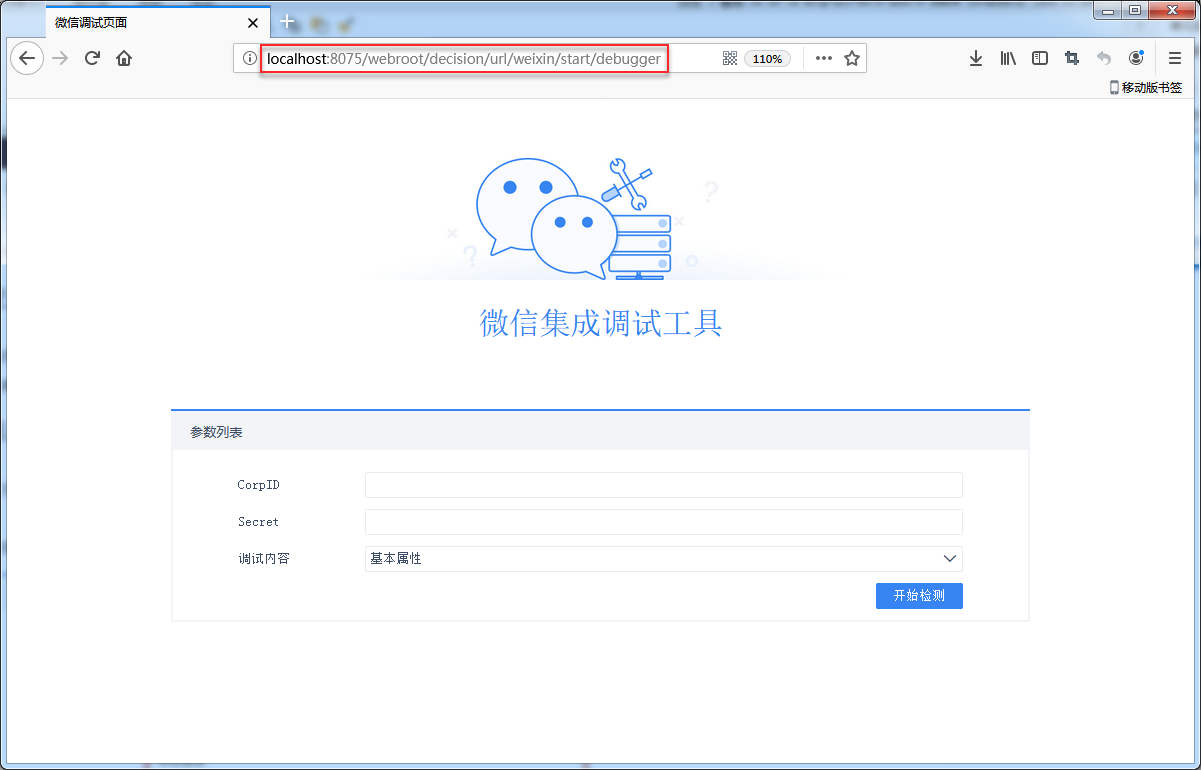Screen dimensions: 1201x770
Task: Toggle the browser sidebar
Action: click(1040, 59)
